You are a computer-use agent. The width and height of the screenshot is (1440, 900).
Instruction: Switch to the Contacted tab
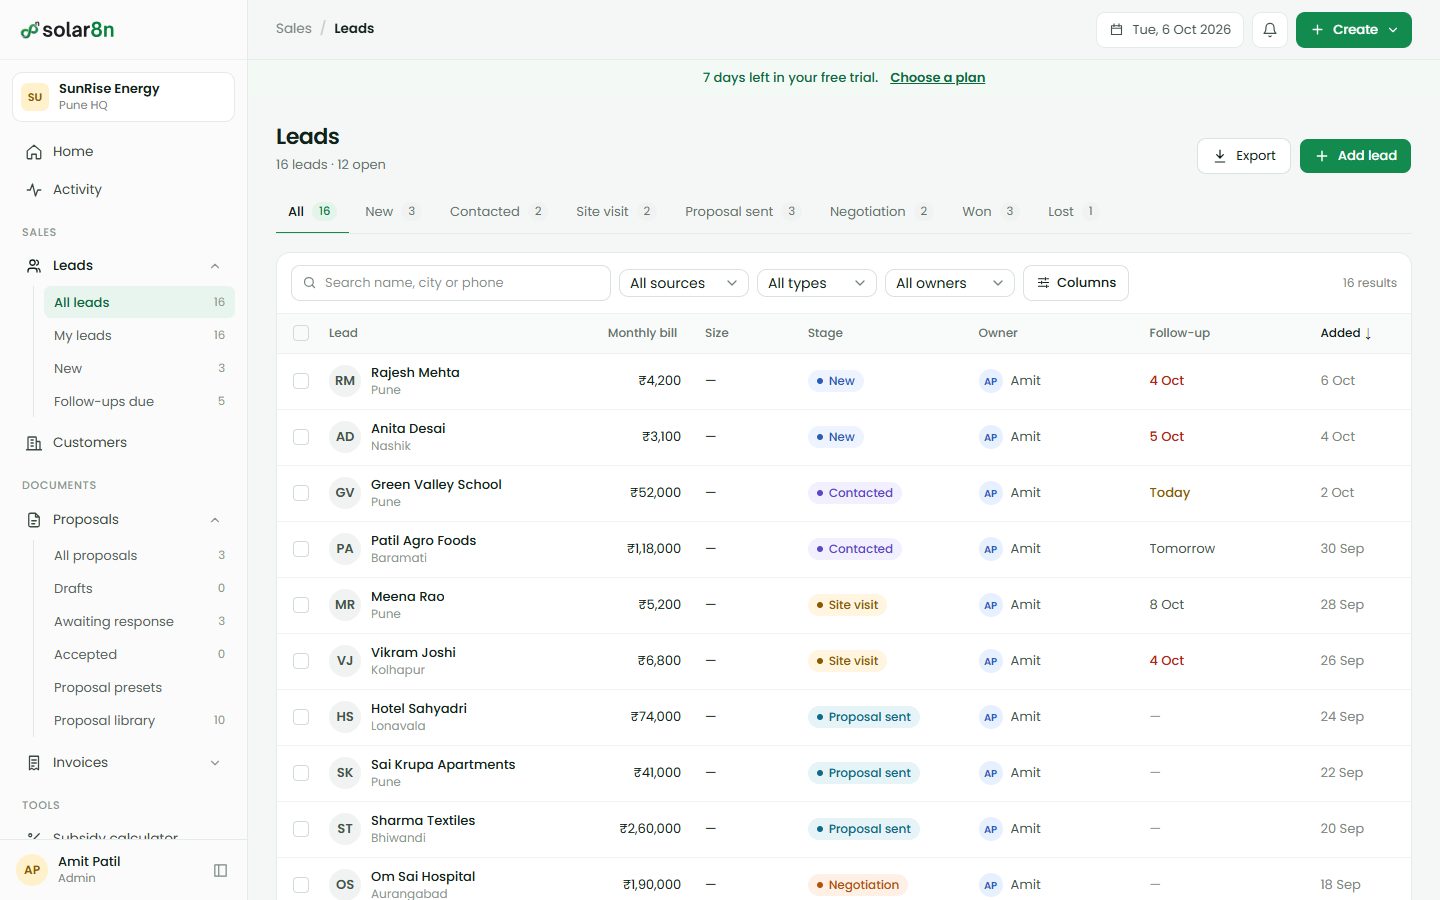pyautogui.click(x=497, y=212)
